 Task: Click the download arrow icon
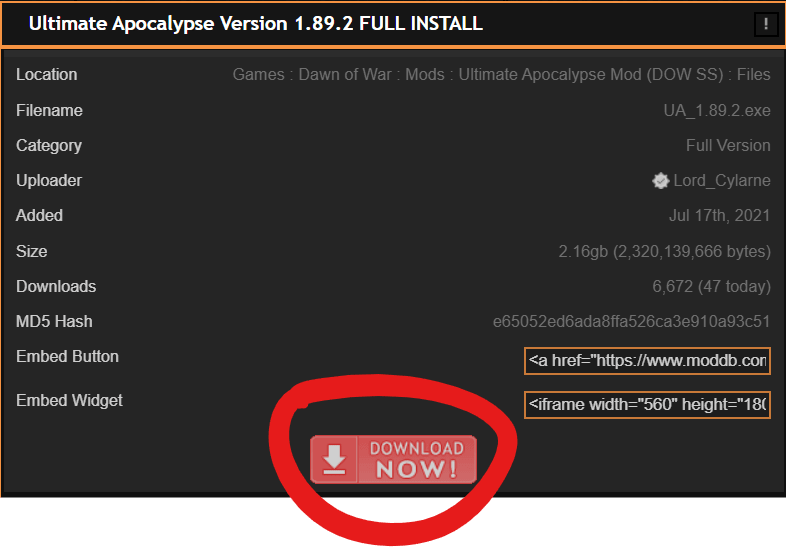pos(334,459)
